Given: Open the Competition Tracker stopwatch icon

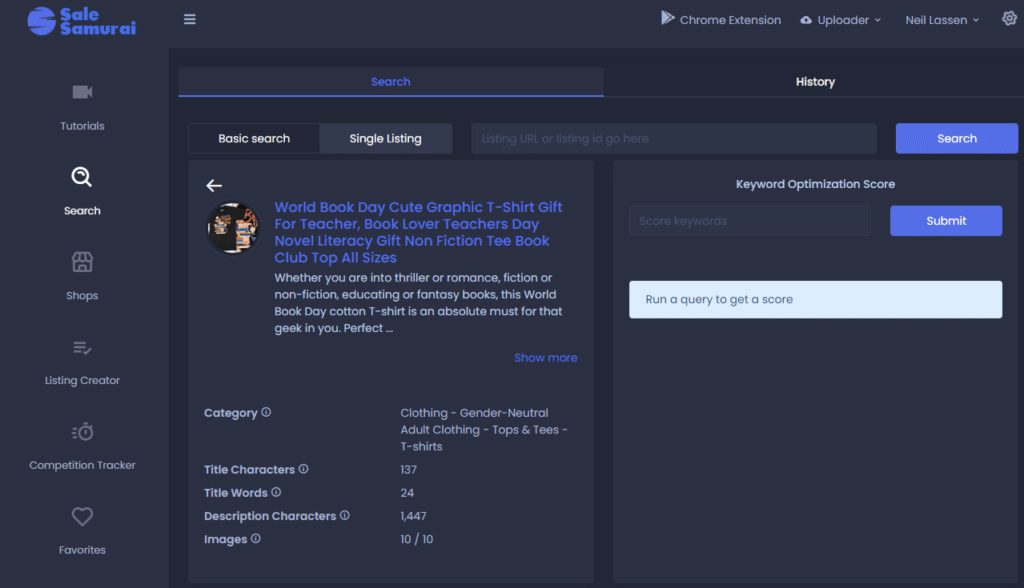Looking at the screenshot, I should pos(82,432).
